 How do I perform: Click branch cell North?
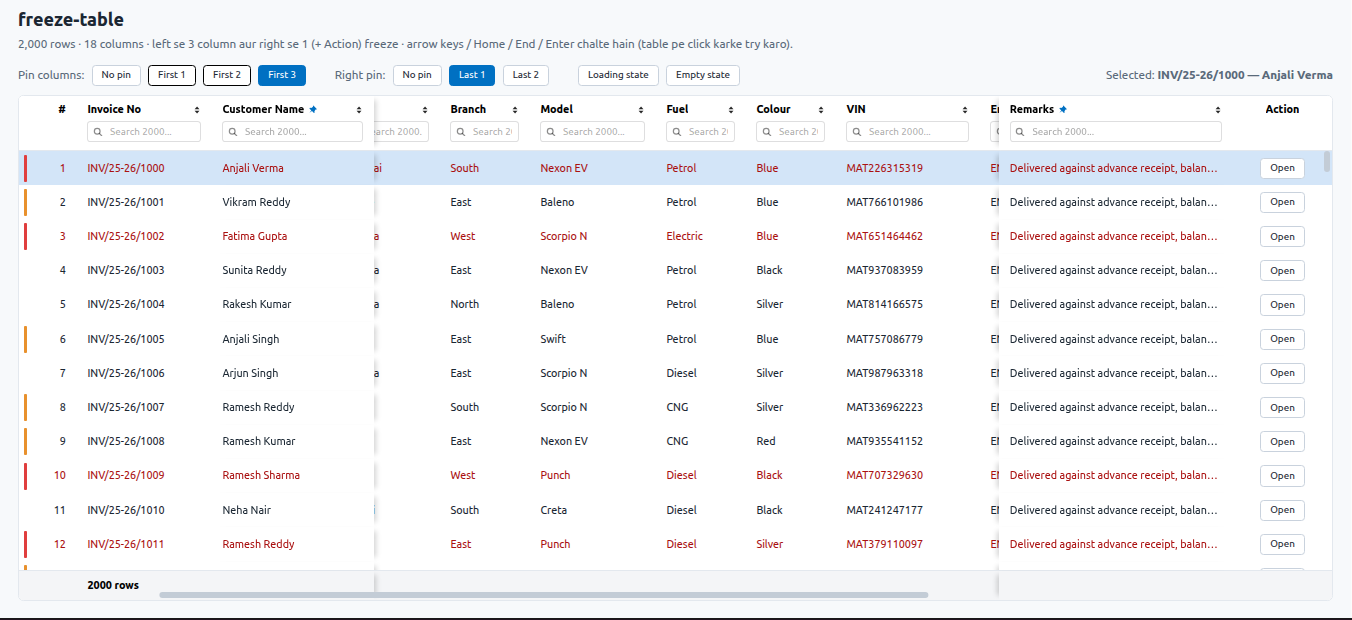[465, 304]
